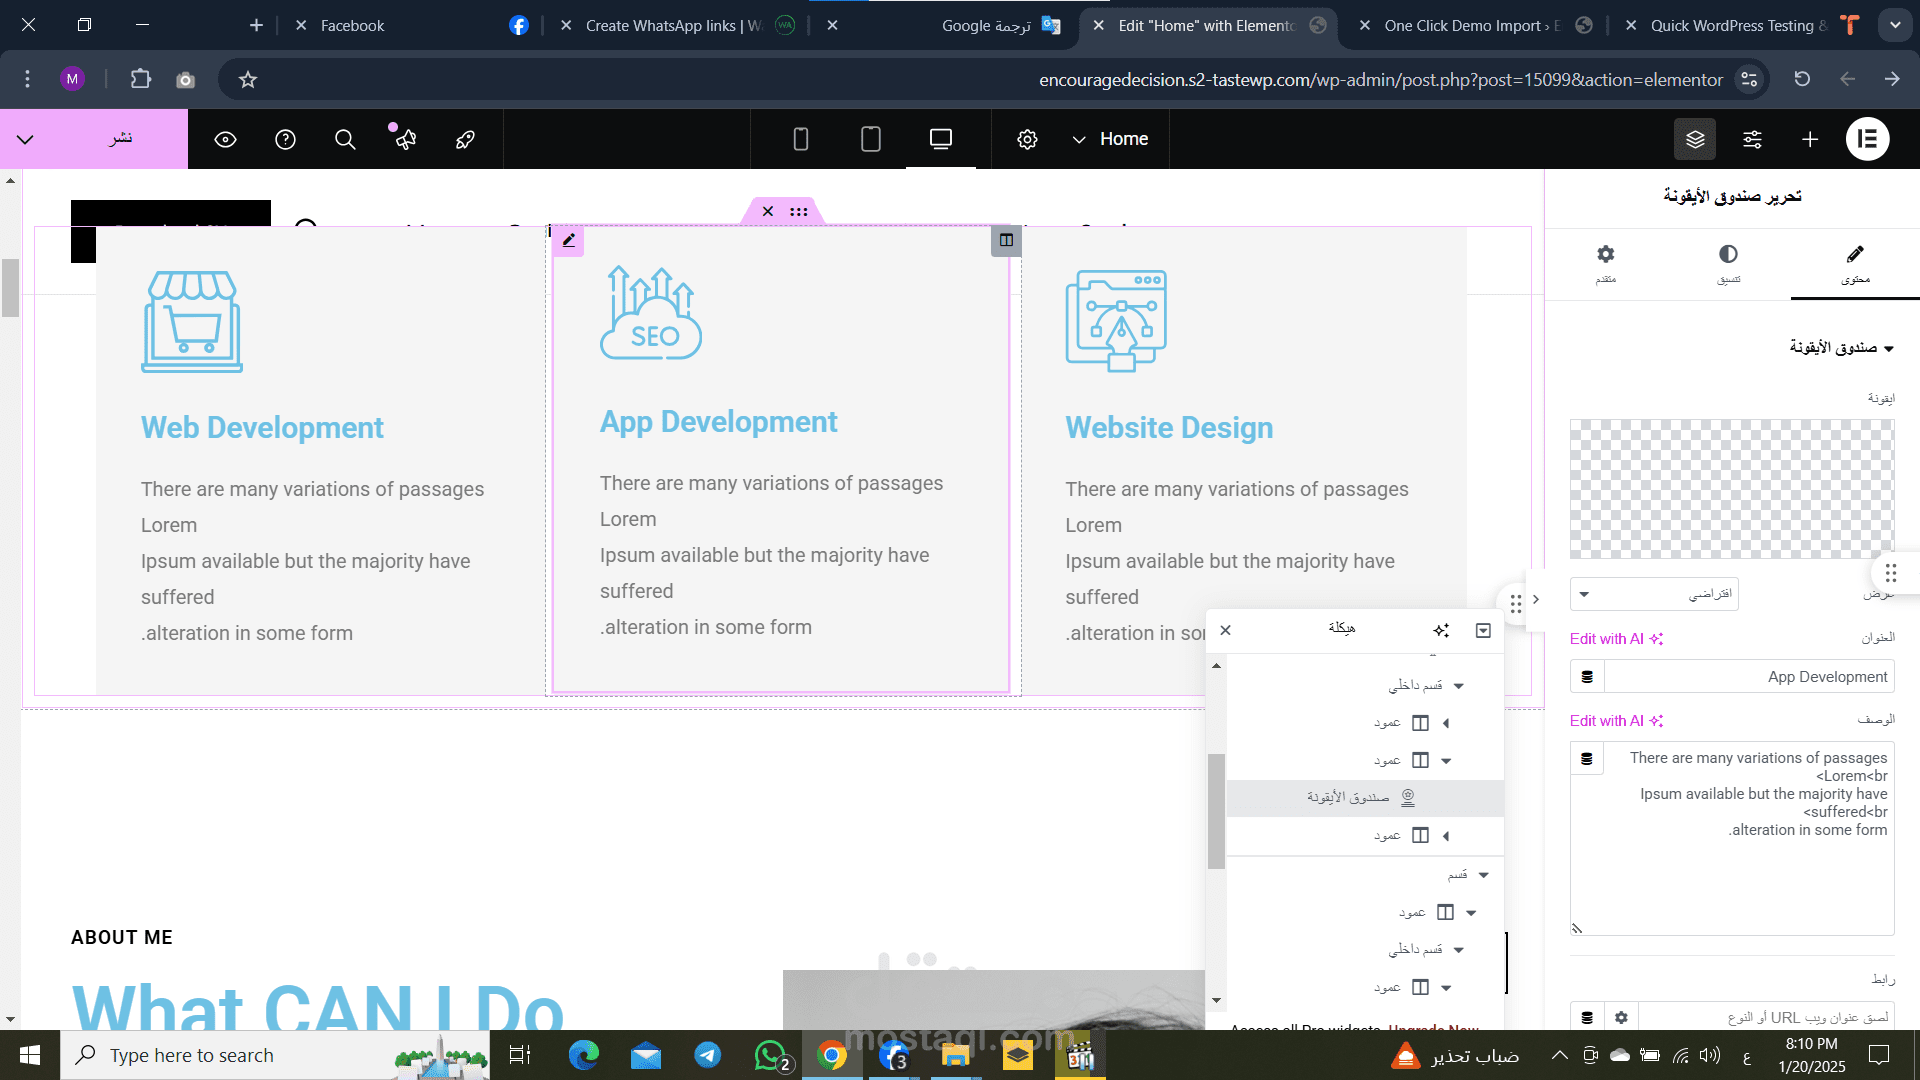1920x1080 pixels.
Task: Open the view default dropdown
Action: [1654, 594]
